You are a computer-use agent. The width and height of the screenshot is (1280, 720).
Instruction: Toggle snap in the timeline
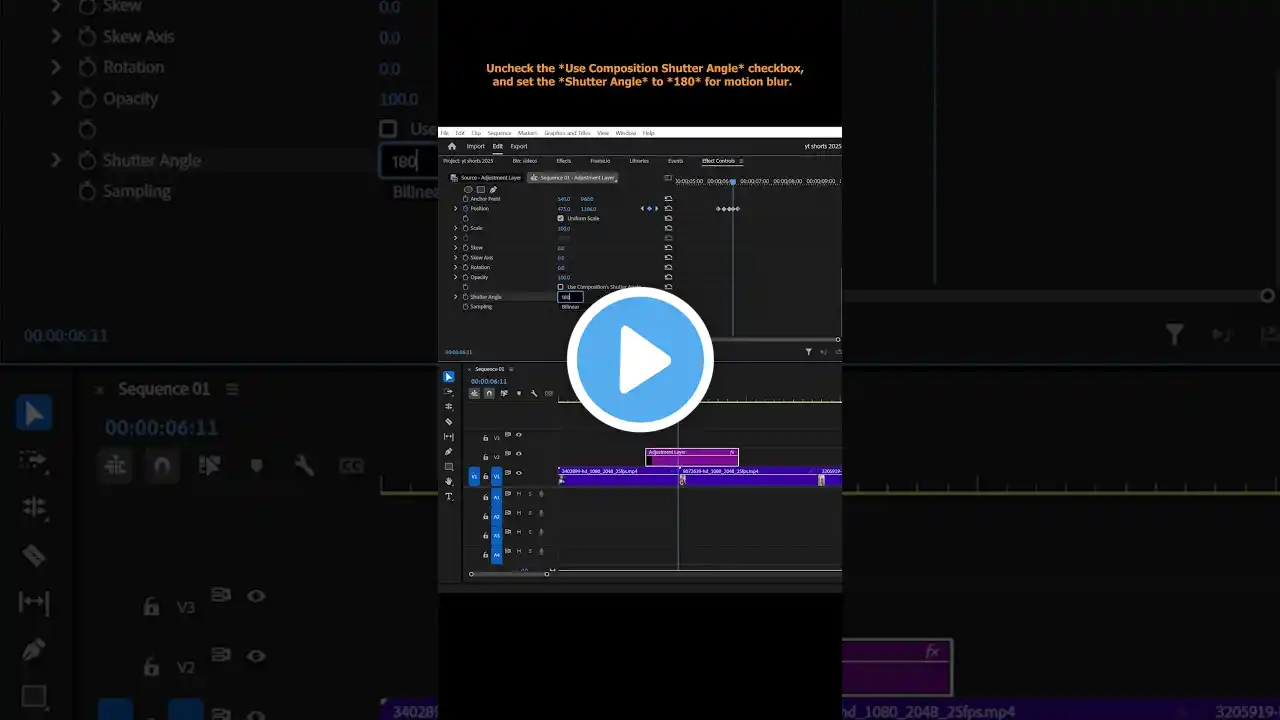pos(489,393)
